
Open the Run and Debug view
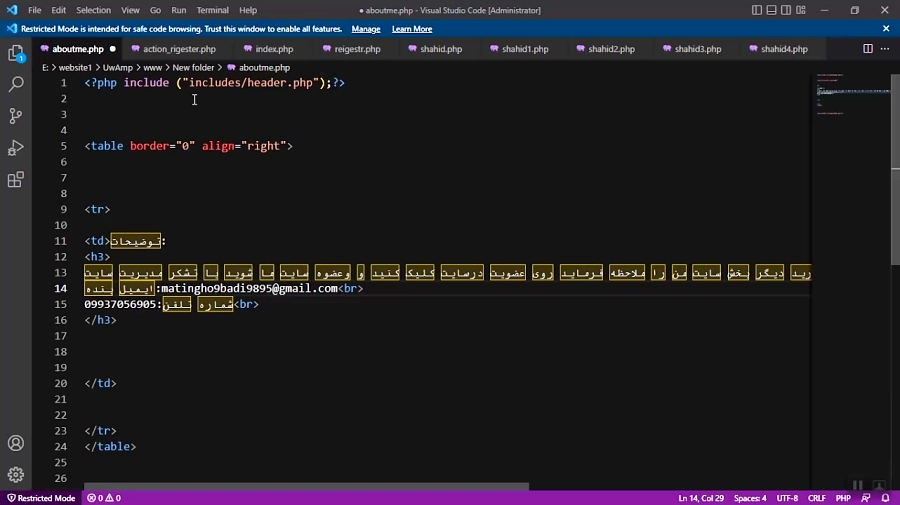(x=16, y=148)
